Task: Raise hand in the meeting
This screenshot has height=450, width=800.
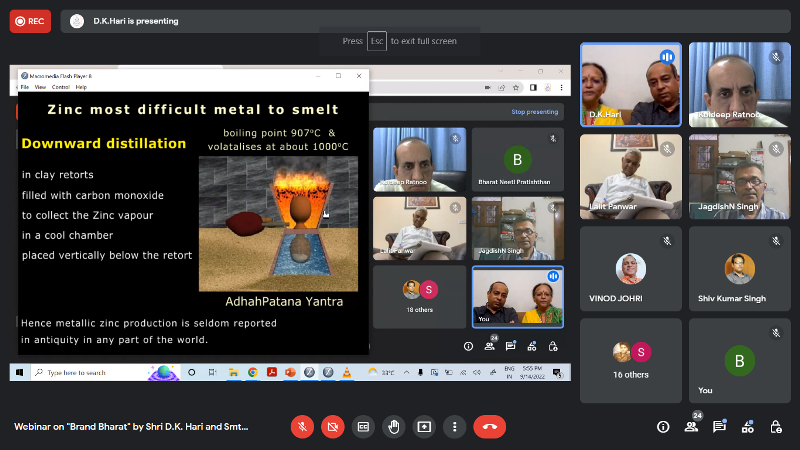Action: click(x=394, y=426)
